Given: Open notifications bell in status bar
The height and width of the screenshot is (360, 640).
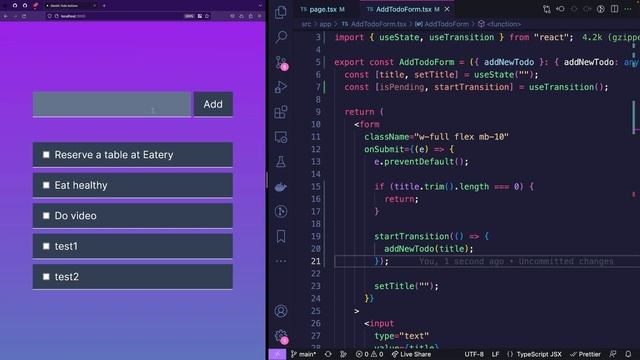Looking at the screenshot, I should [628, 354].
